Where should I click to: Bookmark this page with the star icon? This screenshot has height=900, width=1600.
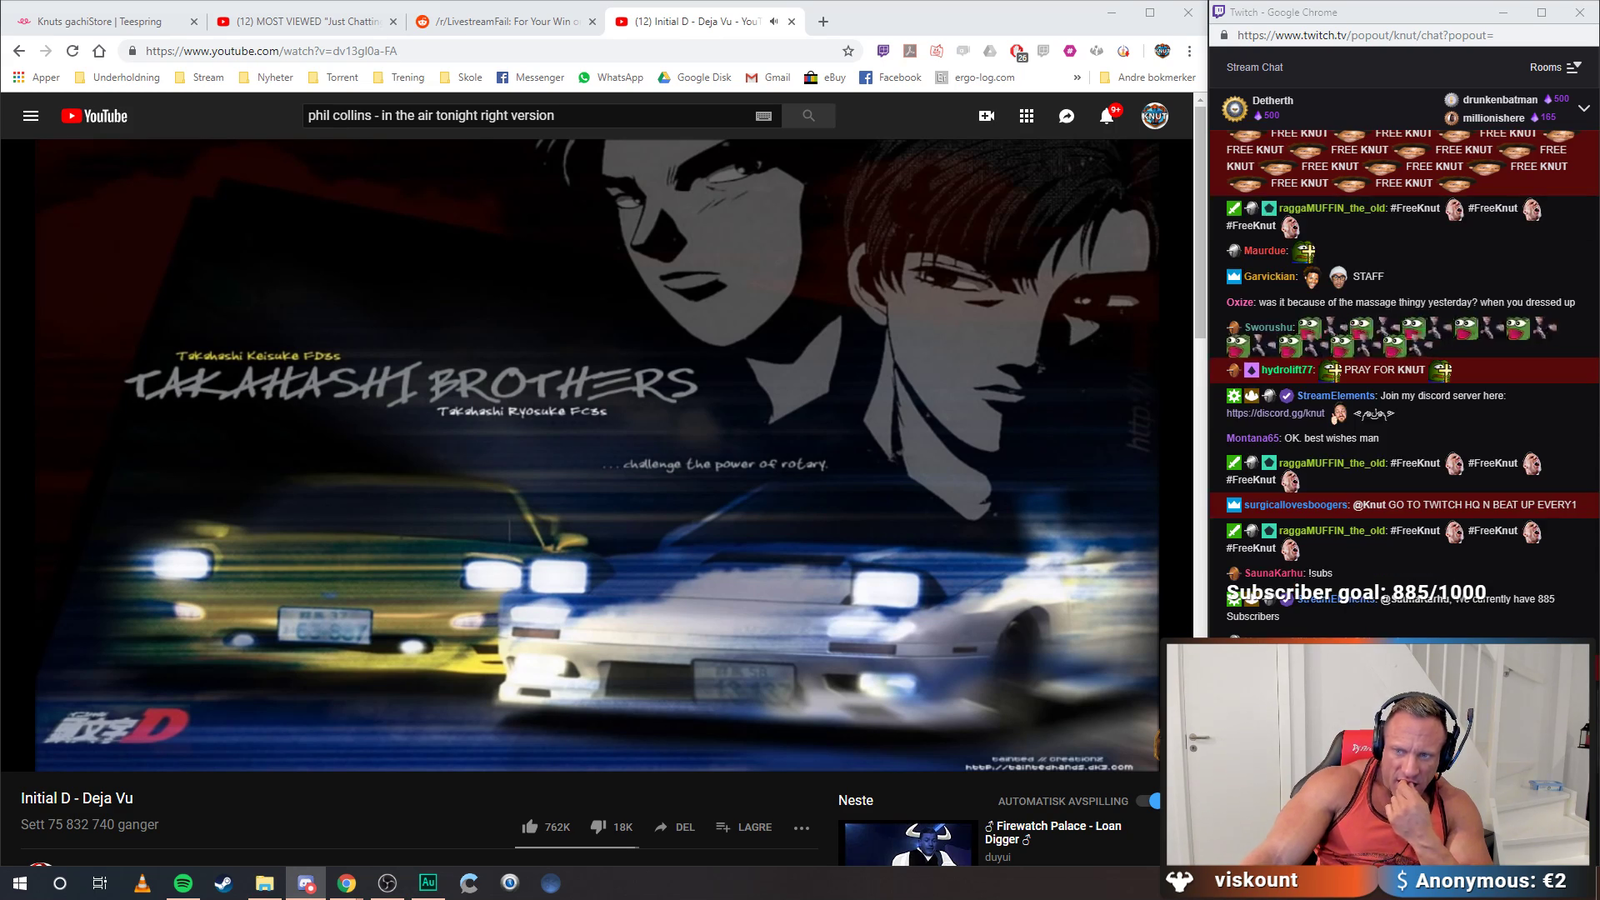(848, 51)
